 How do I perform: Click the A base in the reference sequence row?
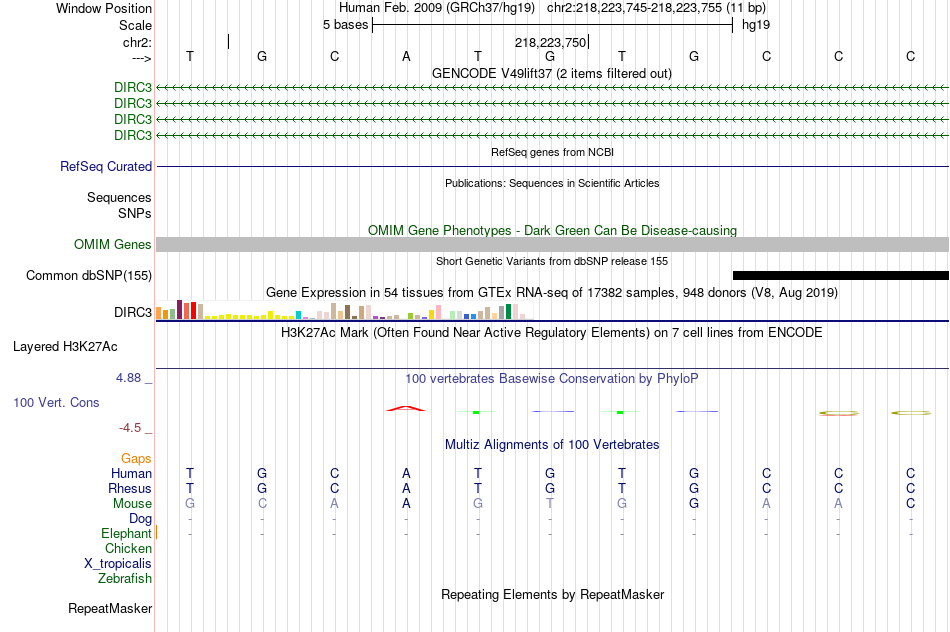406,56
